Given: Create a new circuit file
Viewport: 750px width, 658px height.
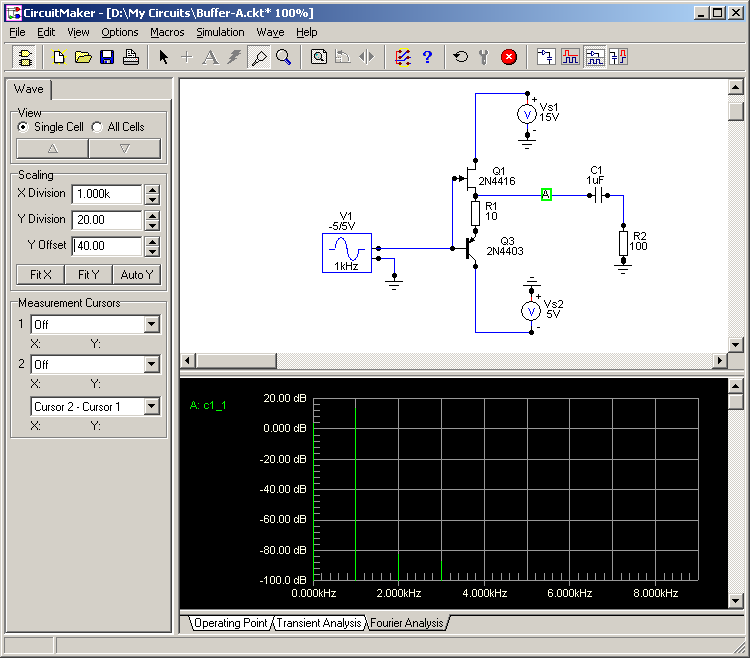Looking at the screenshot, I should click(x=58, y=57).
